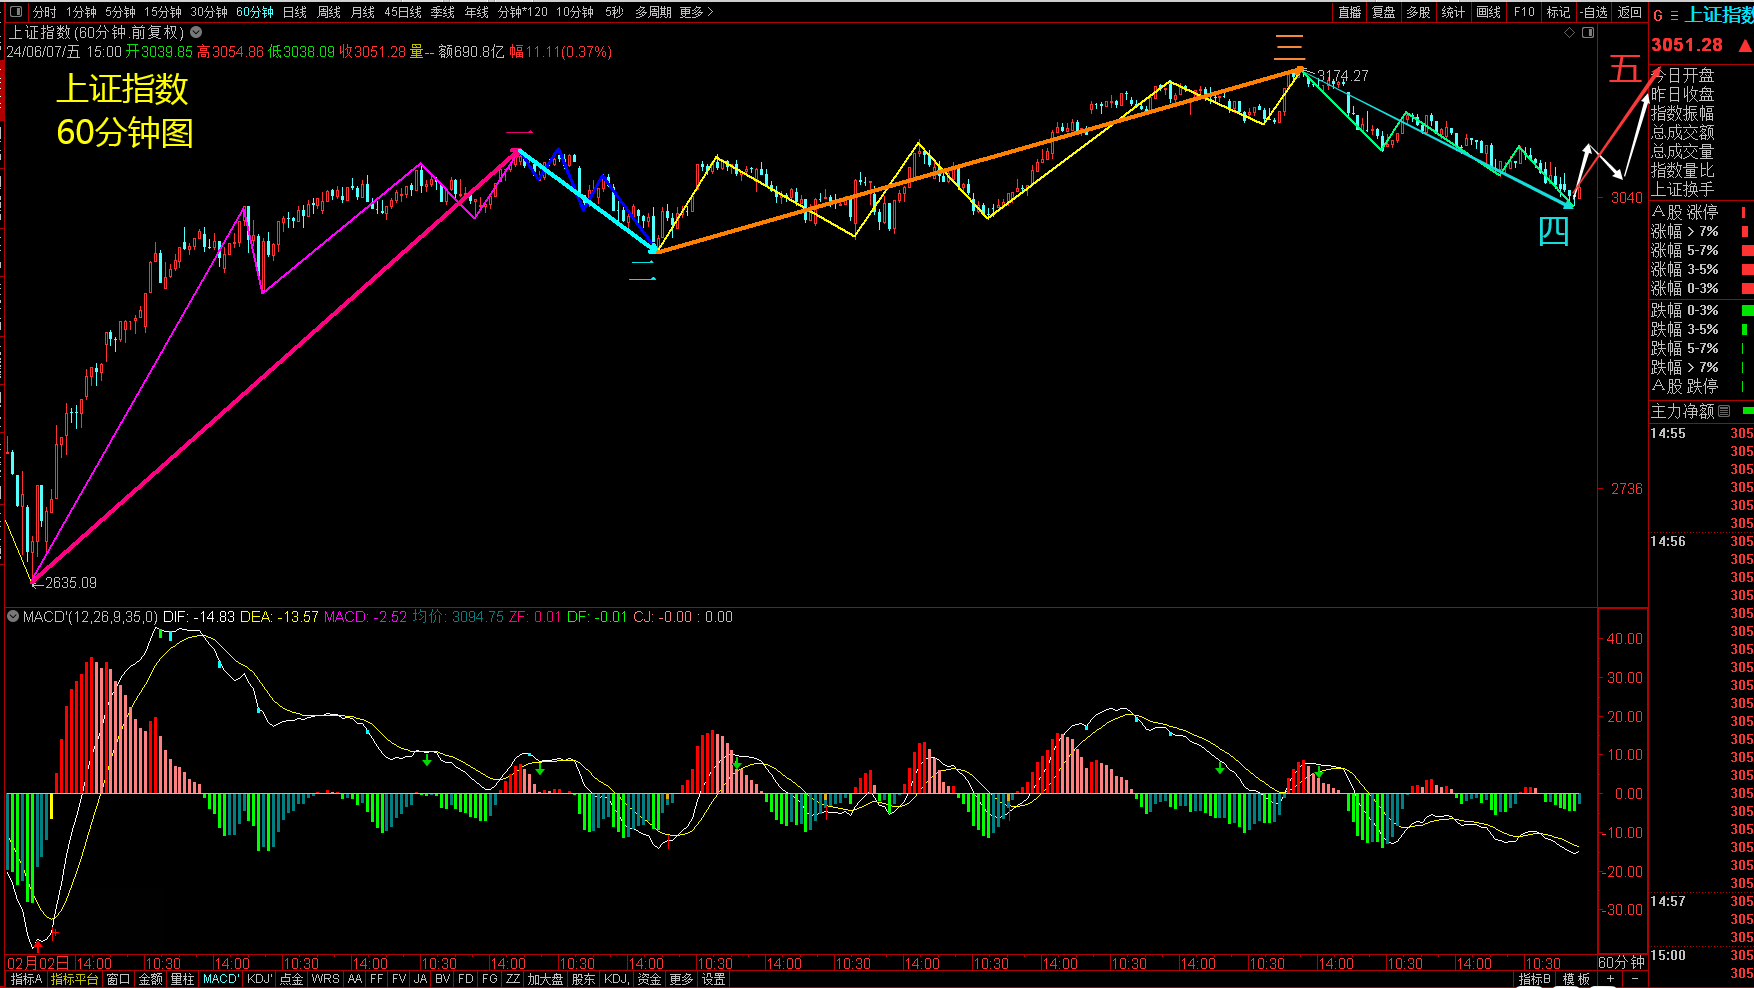Switch to the 日线 daily chart tab
Screen dimensions: 1754x988
click(x=295, y=12)
